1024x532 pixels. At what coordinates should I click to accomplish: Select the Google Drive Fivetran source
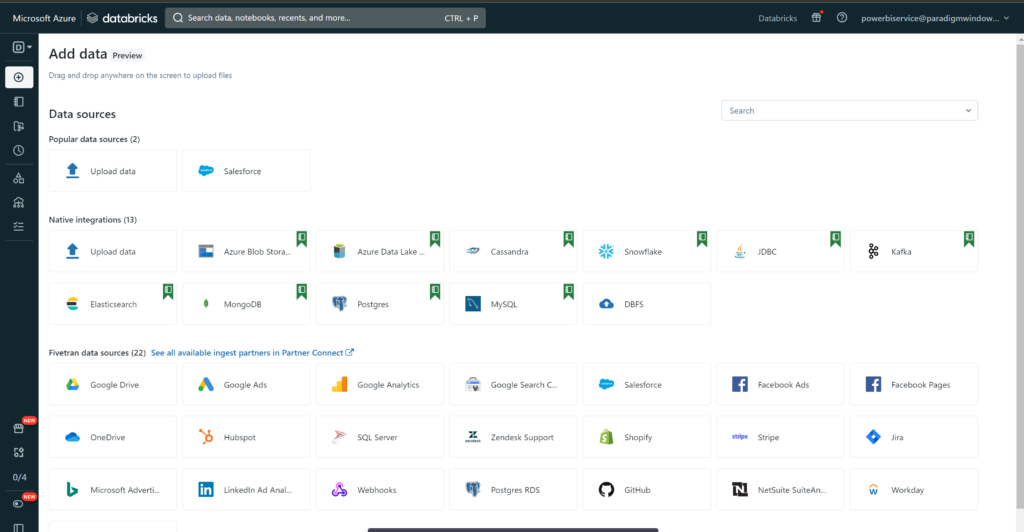(x=112, y=384)
